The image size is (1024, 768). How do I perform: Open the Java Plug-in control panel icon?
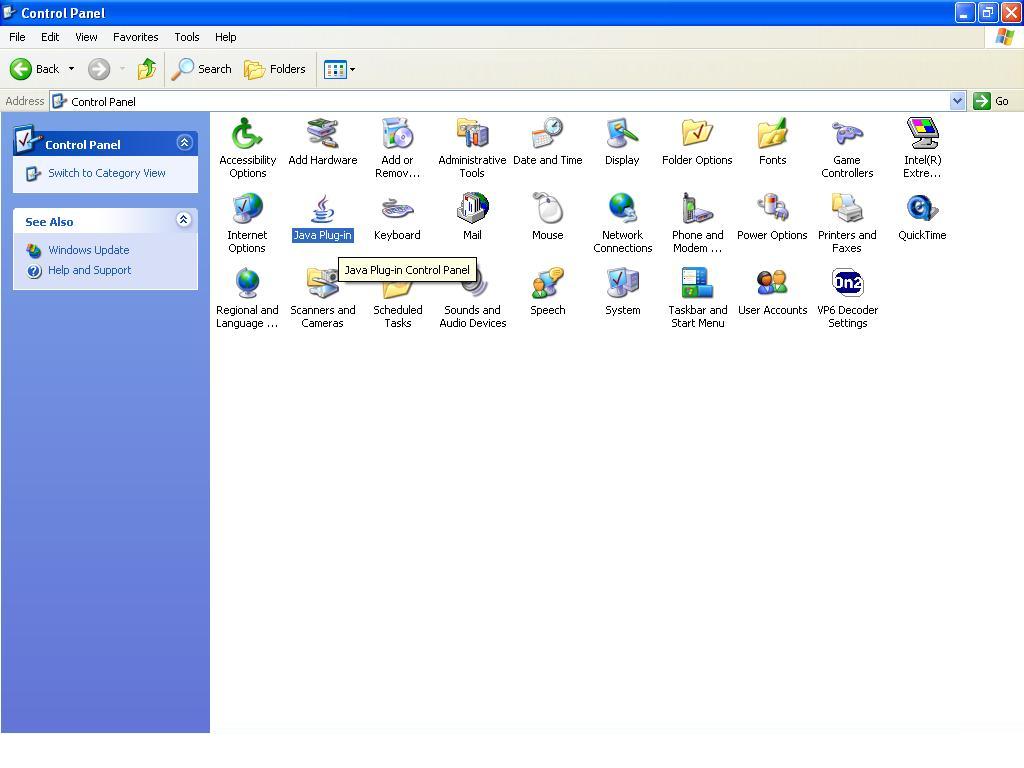pos(322,210)
